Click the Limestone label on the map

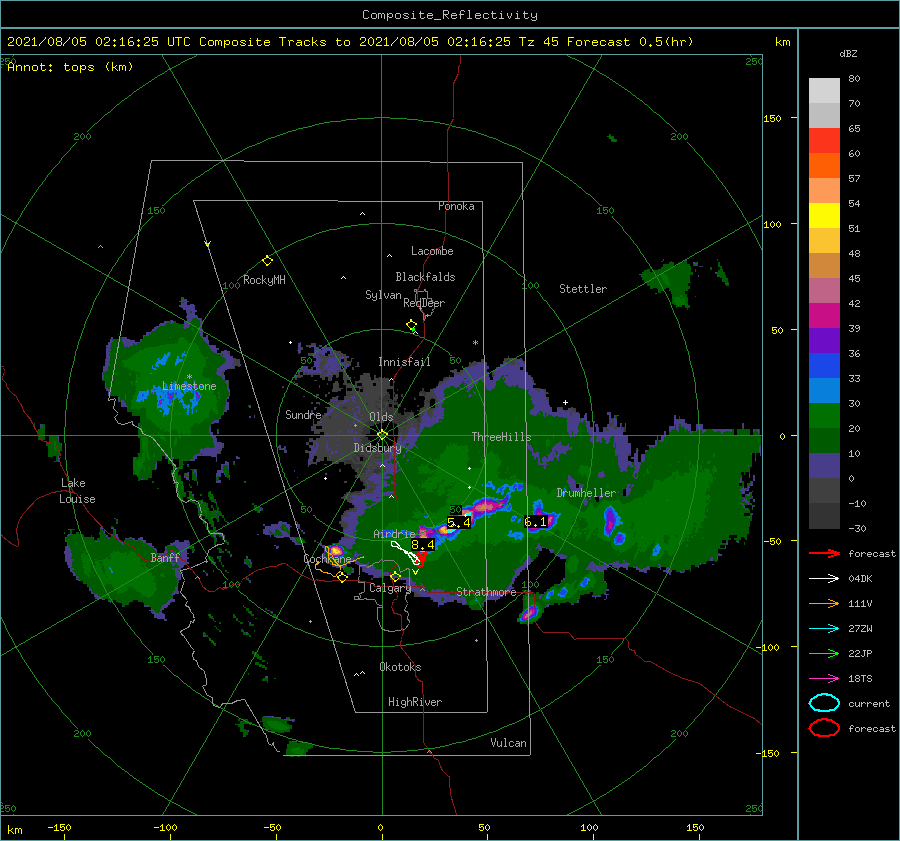pos(189,386)
